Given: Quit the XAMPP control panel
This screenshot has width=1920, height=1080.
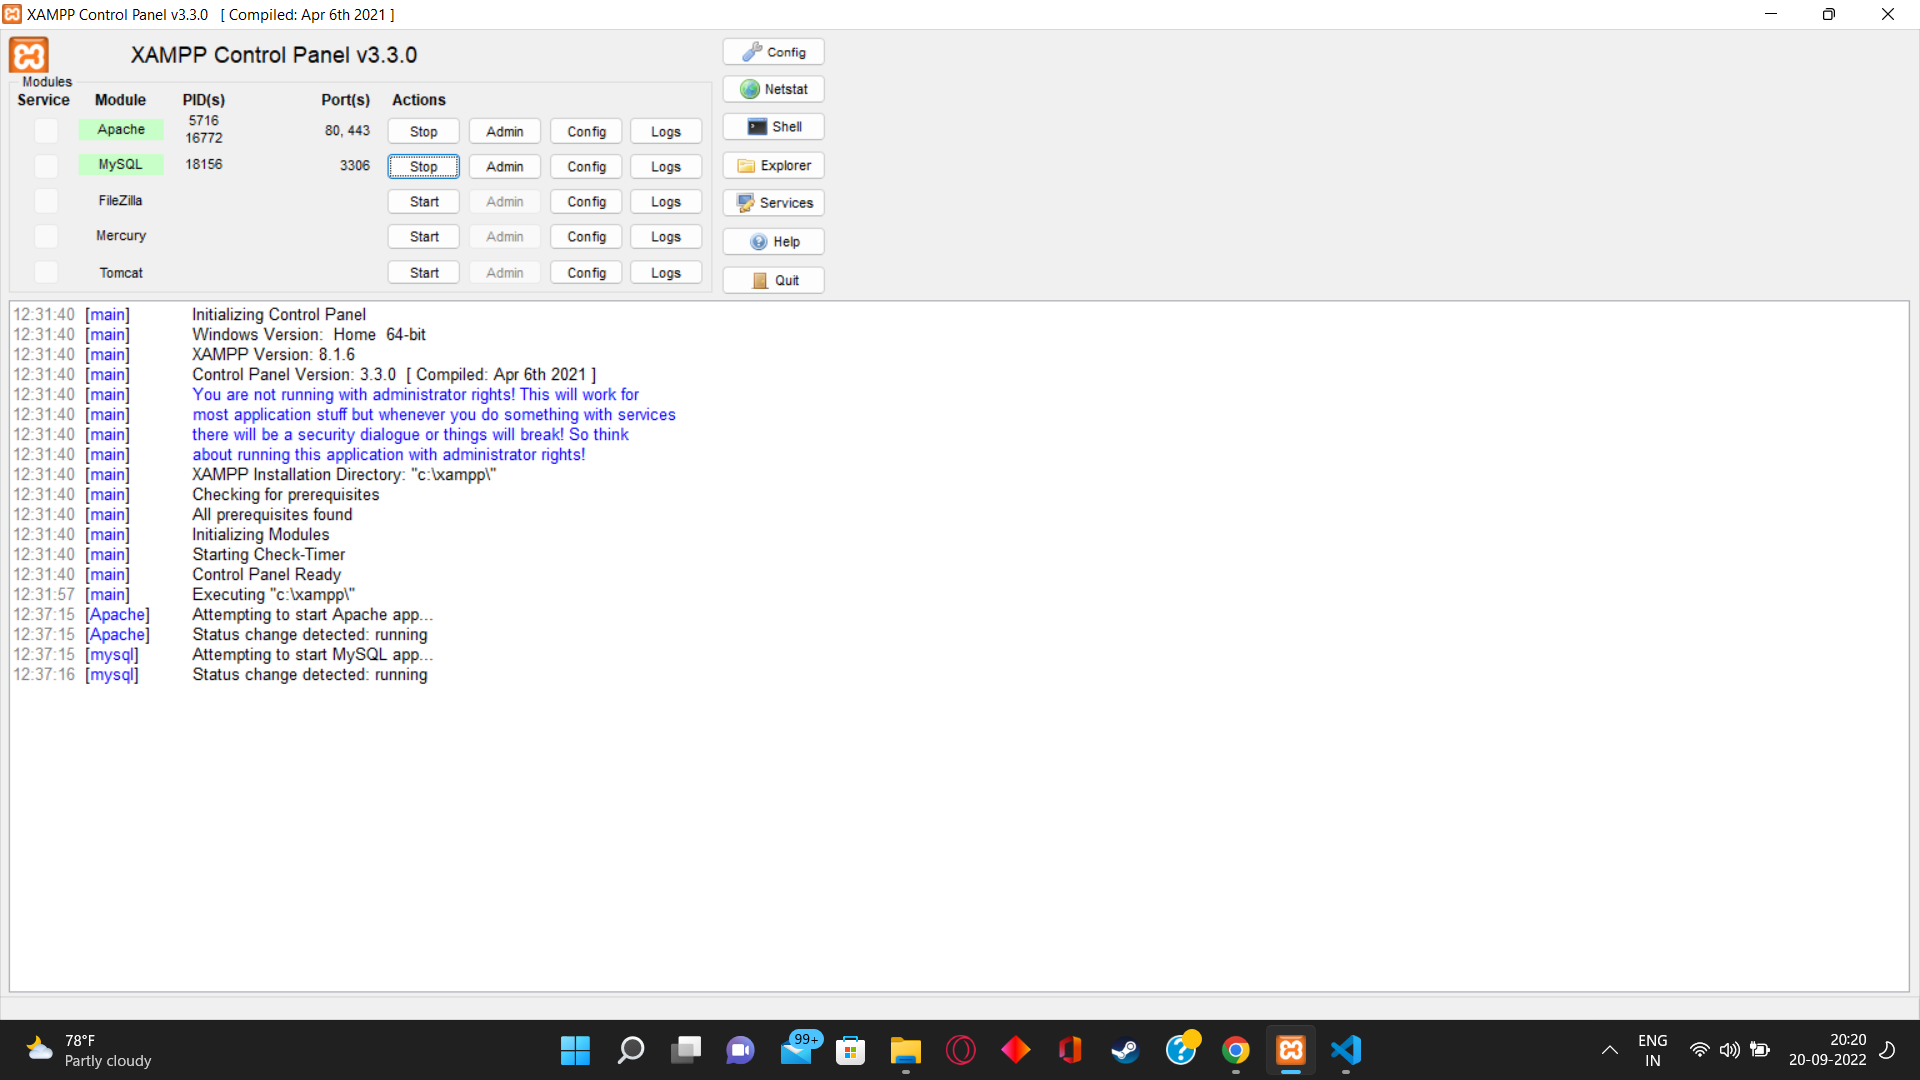Looking at the screenshot, I should [773, 281].
